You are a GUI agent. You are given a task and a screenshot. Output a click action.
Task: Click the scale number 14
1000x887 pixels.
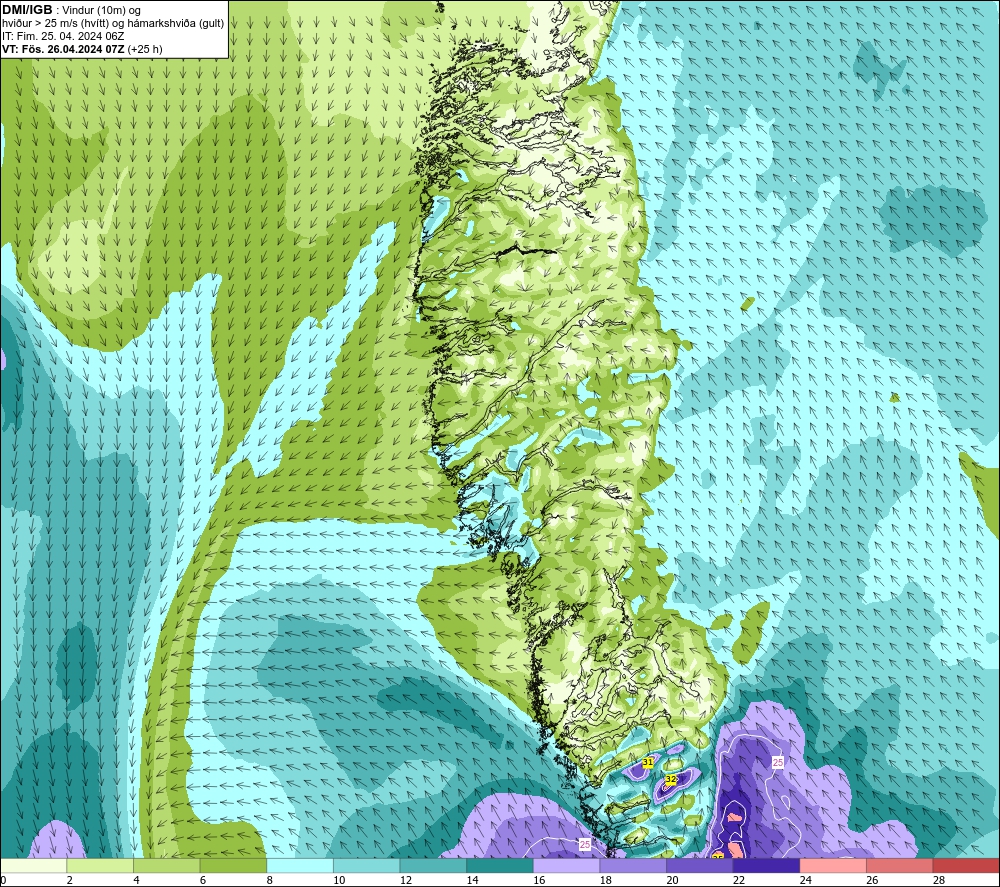coord(472,880)
